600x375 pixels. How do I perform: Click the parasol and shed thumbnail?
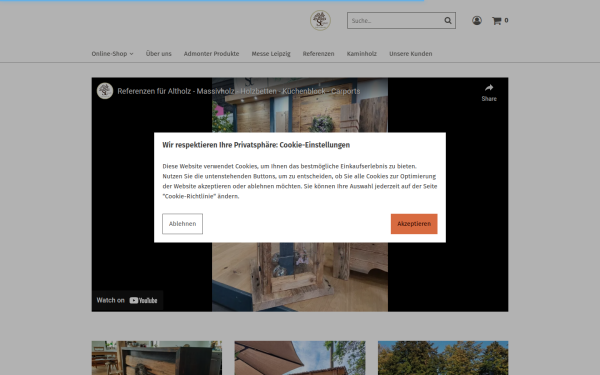(300, 358)
